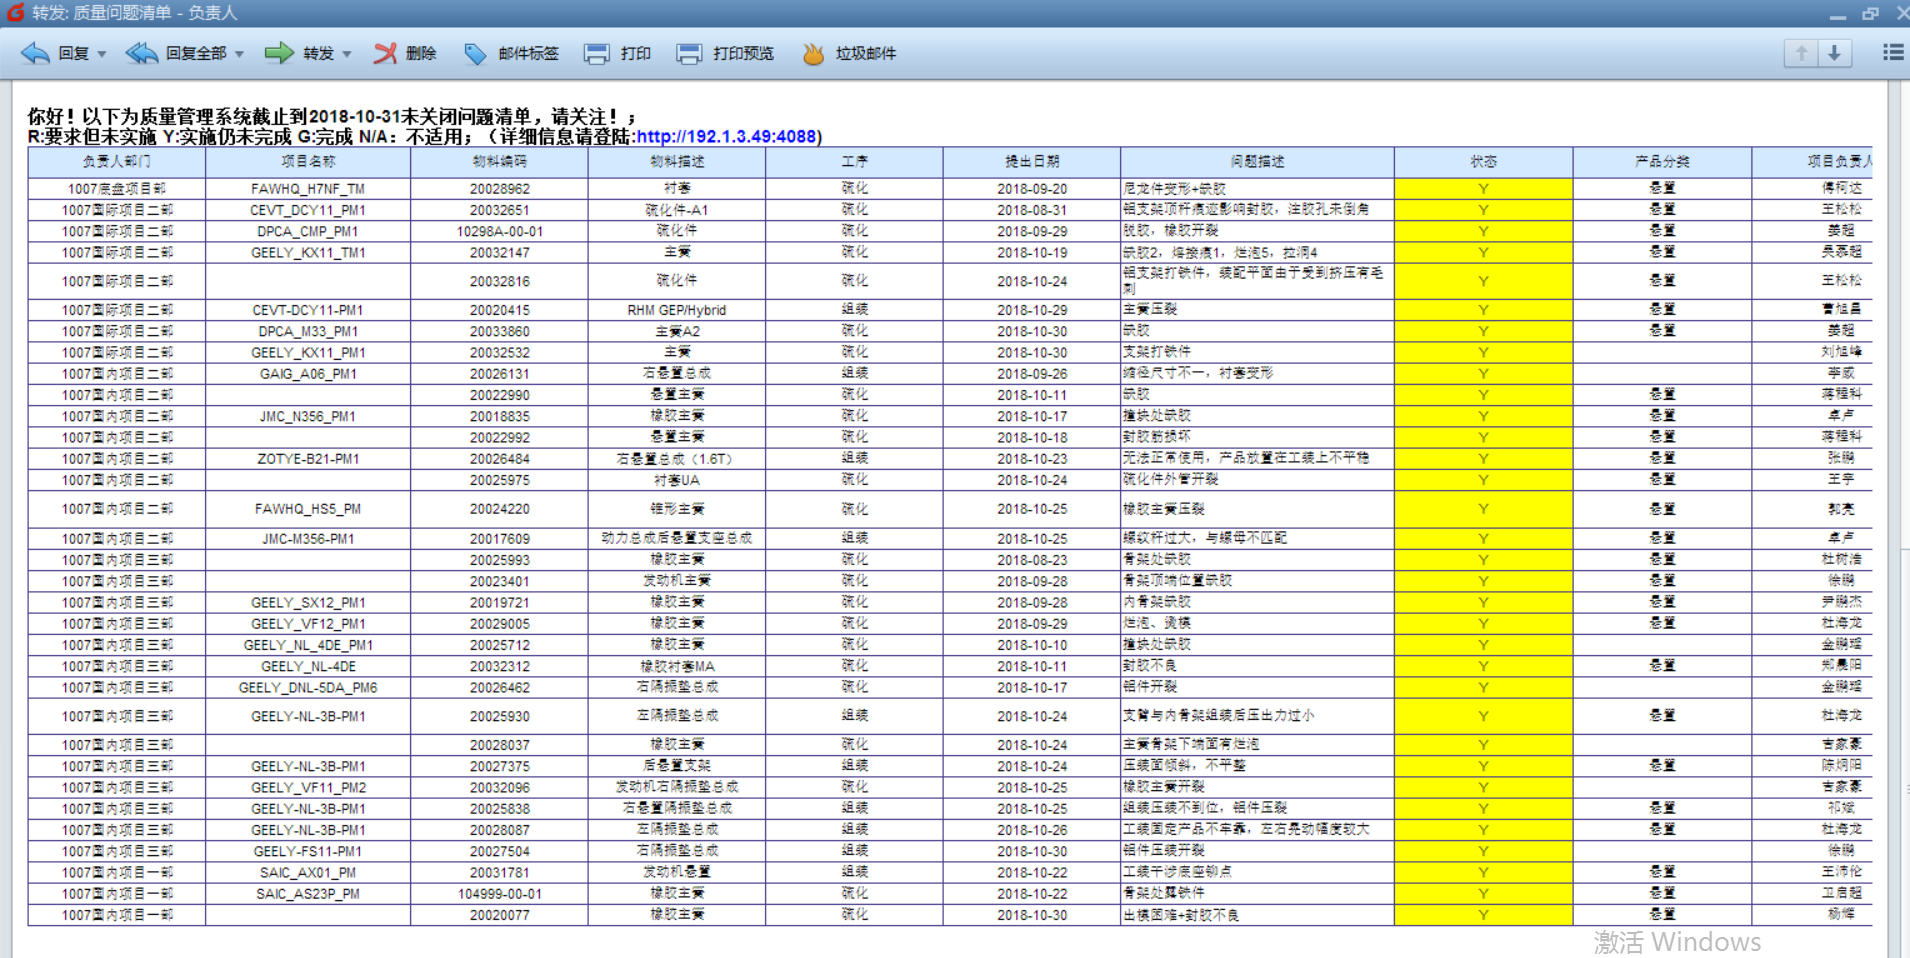Select material code 104999-00-01
Viewport: 1910px width, 958px height.
click(499, 894)
